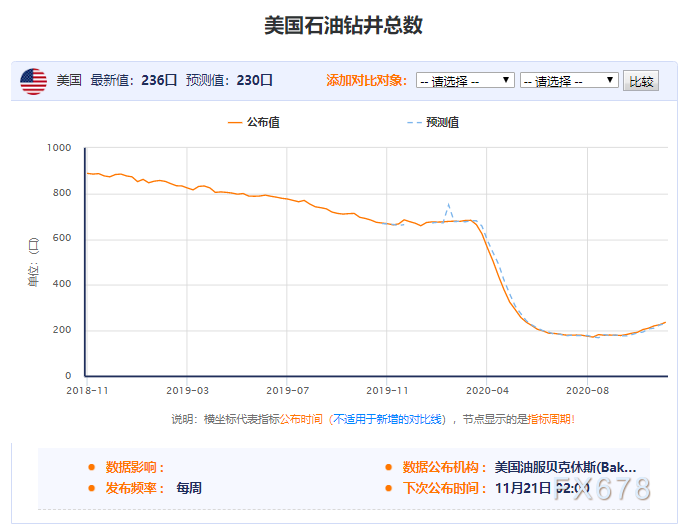Screen dimensions: 681x524
Task: Click the 800 y-axis label
Action: click(x=62, y=193)
